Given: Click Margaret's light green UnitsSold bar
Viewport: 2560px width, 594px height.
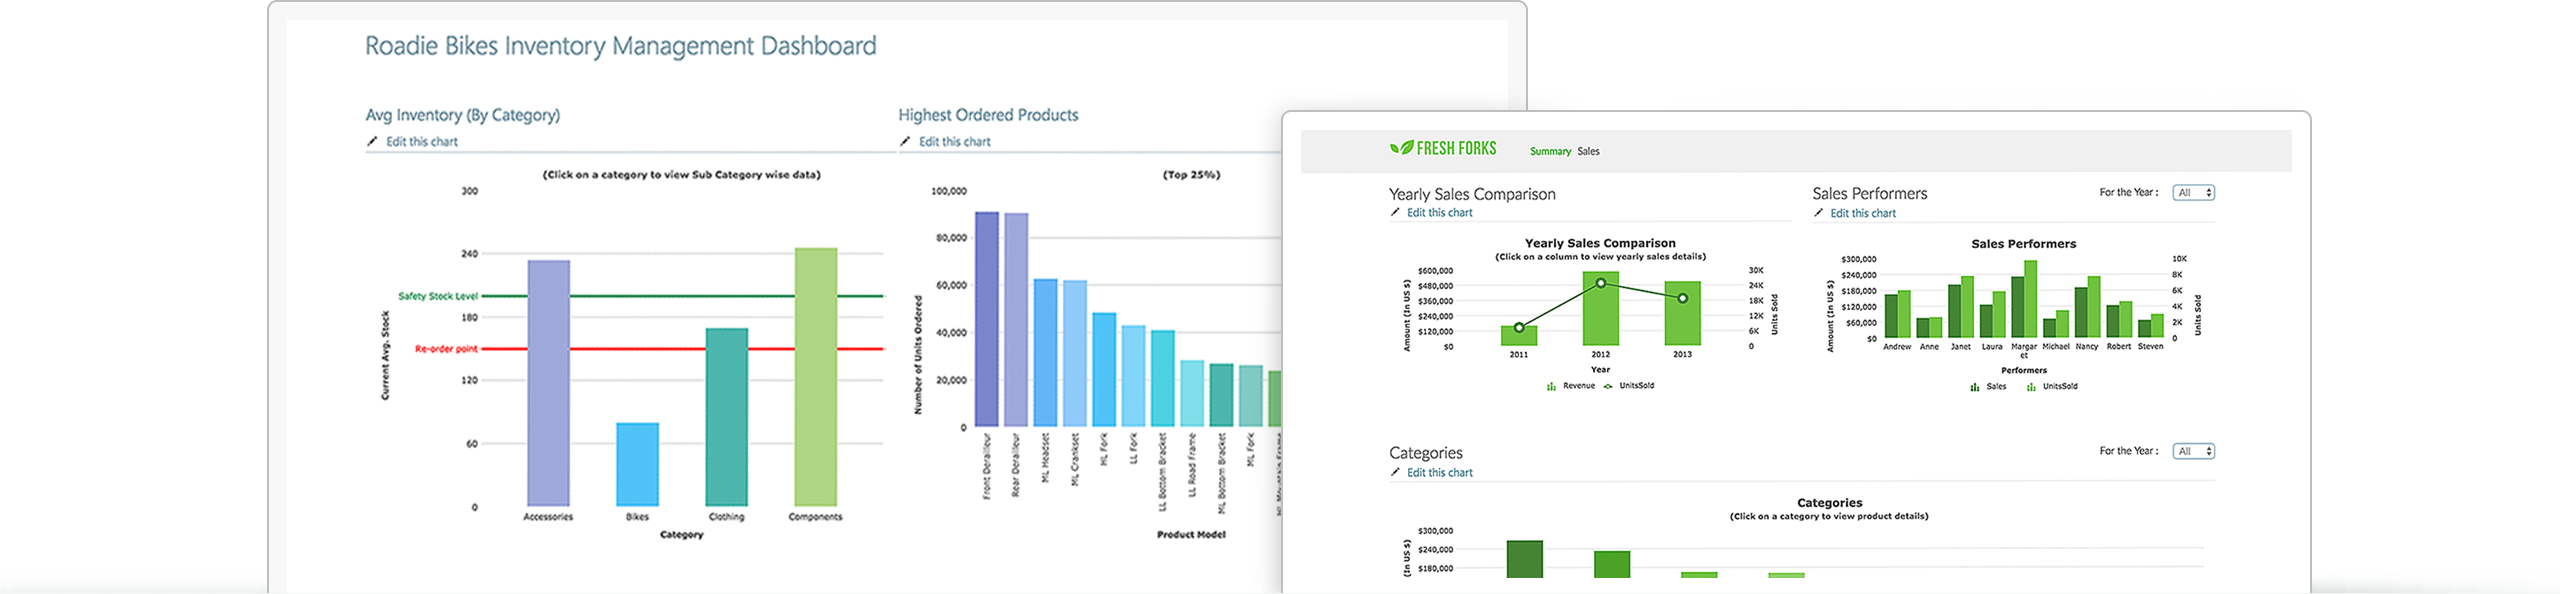Looking at the screenshot, I should pos(2031,299).
